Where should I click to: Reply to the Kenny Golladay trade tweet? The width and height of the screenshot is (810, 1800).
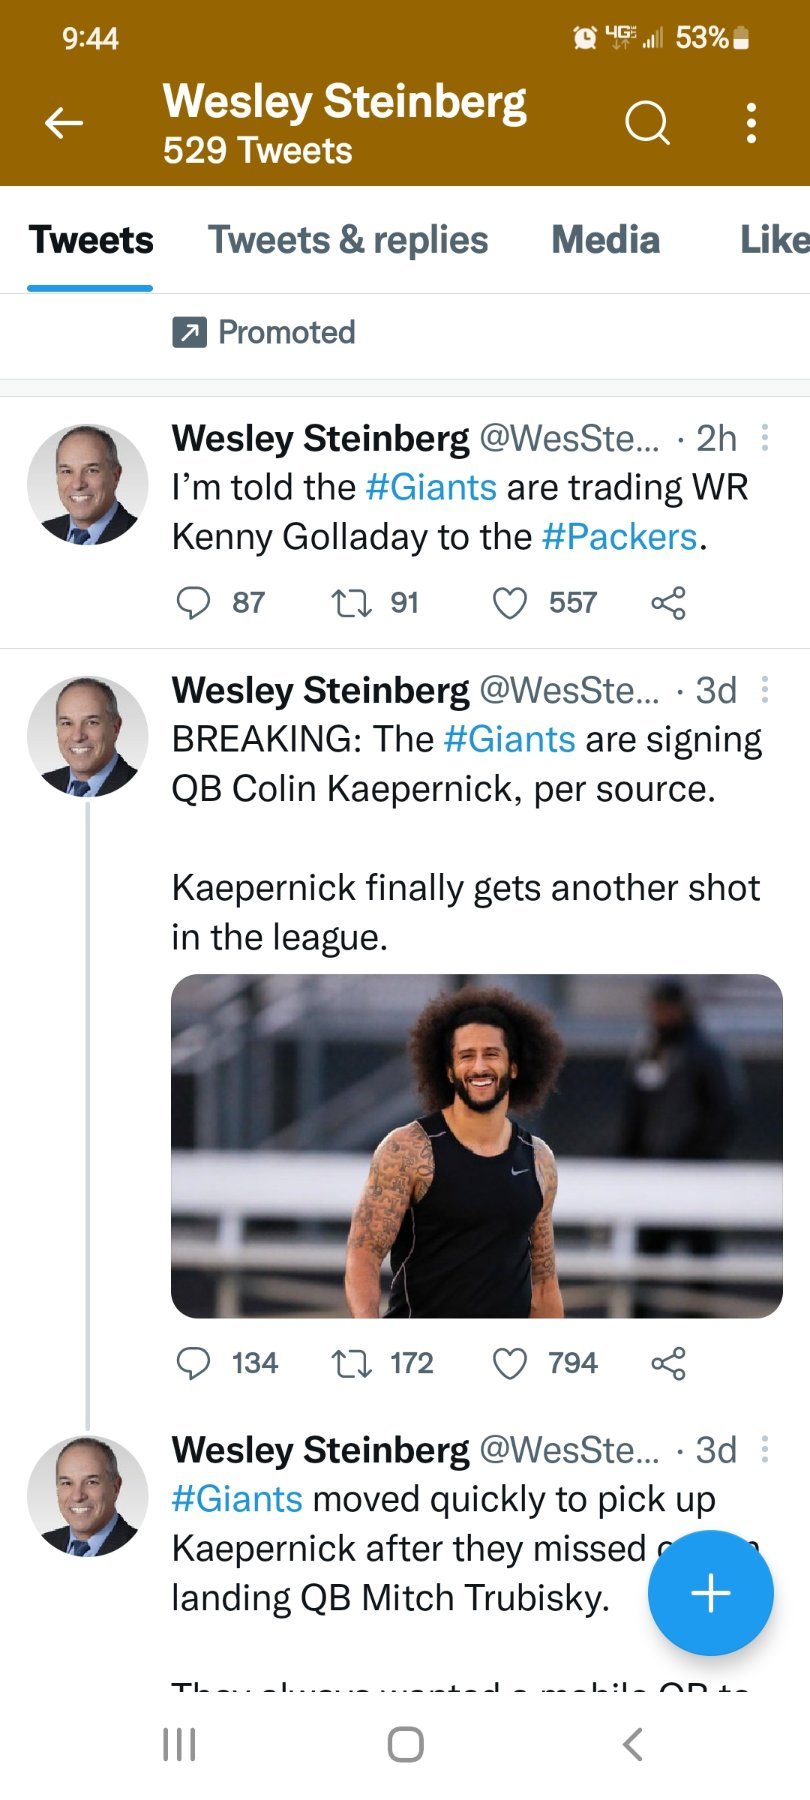click(x=193, y=603)
